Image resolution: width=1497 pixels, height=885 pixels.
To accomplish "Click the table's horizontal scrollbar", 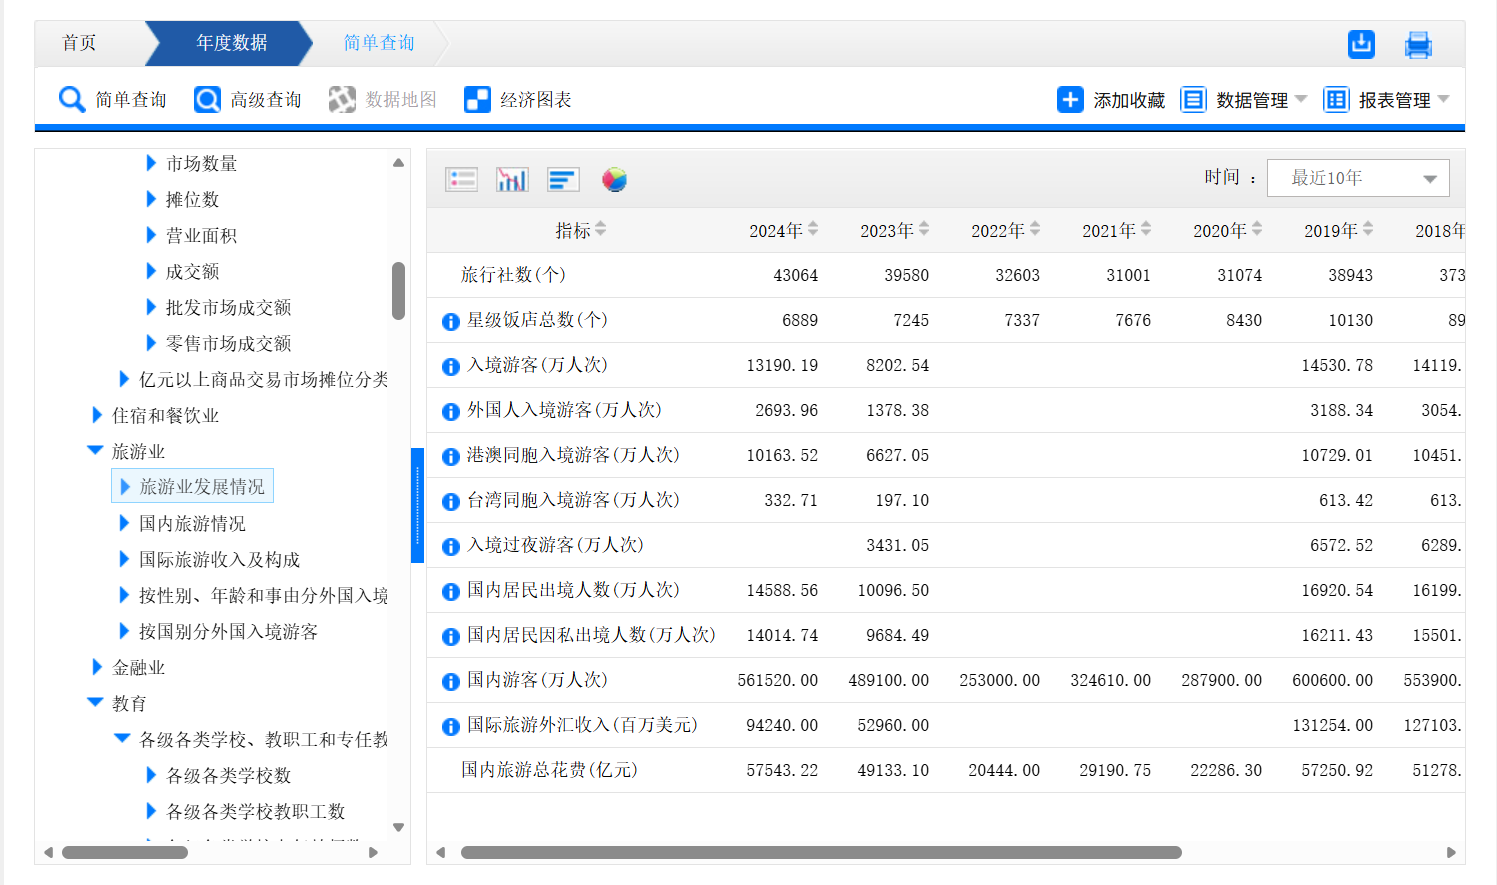I will [x=820, y=853].
